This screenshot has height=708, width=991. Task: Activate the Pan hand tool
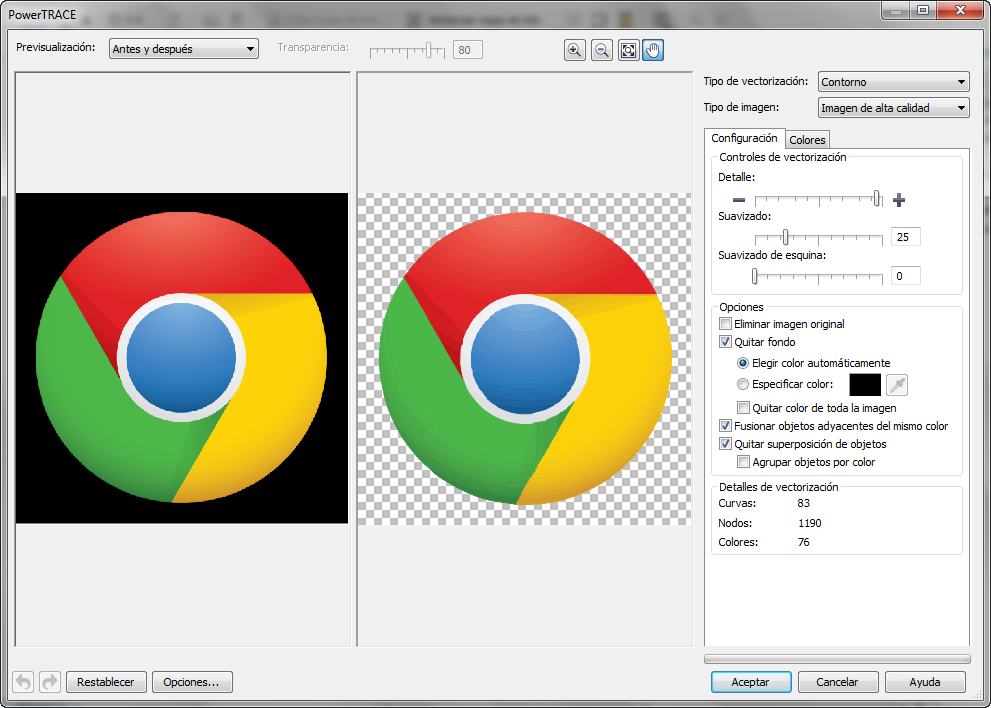[652, 50]
